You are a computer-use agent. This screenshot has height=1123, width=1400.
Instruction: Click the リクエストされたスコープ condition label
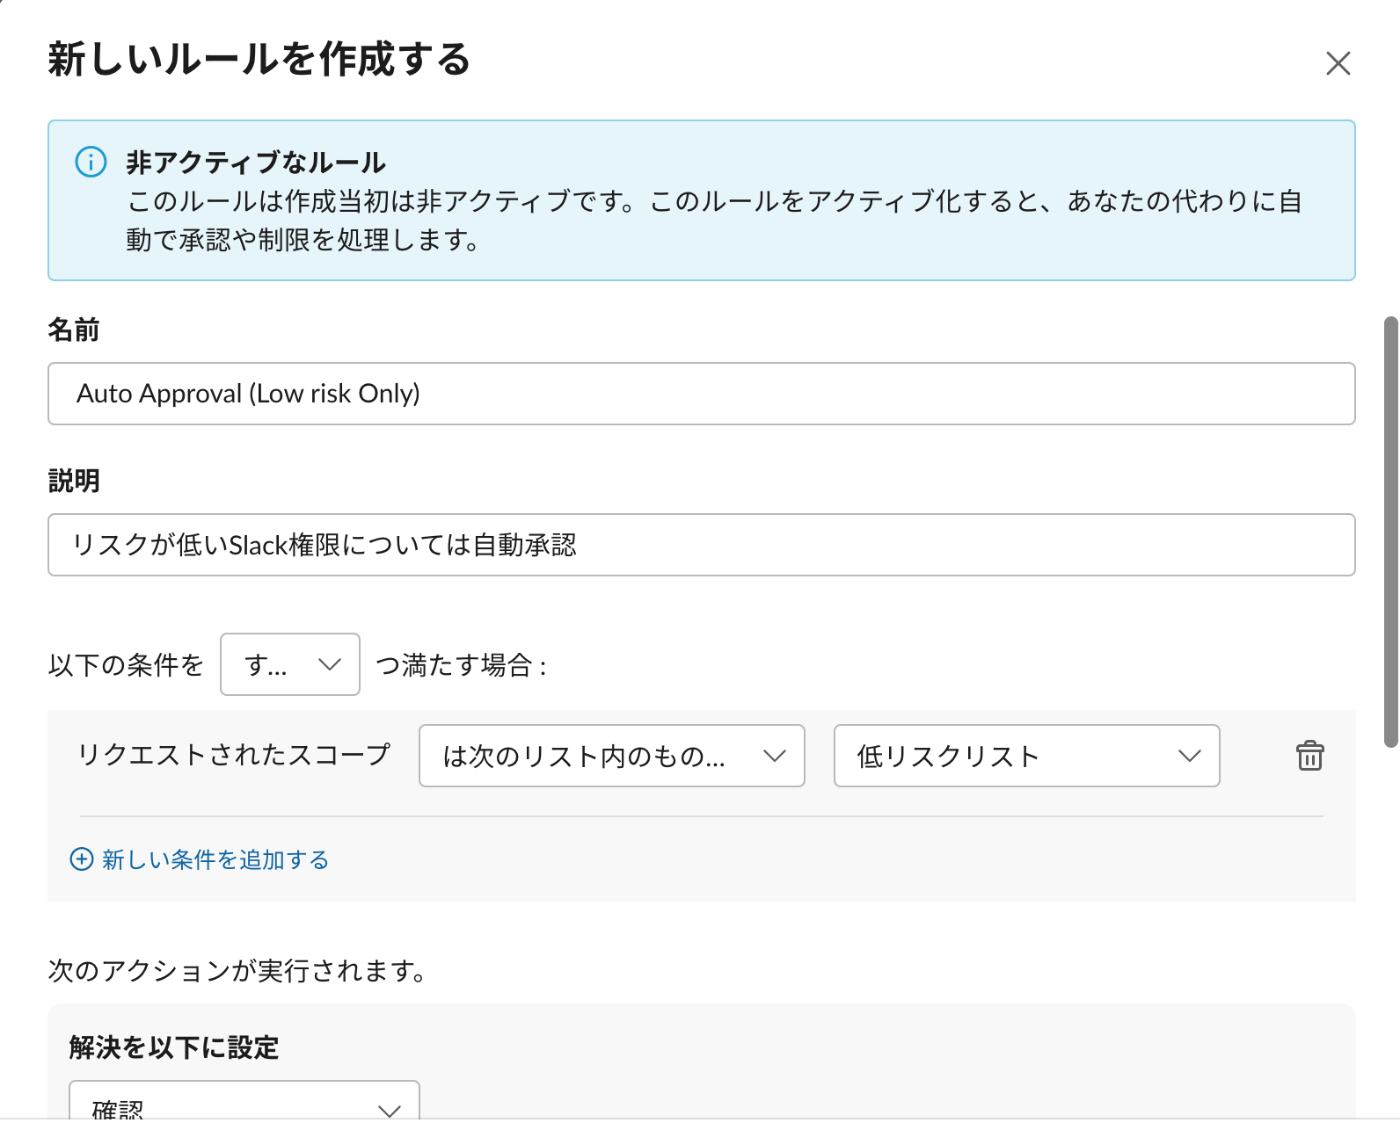234,755
